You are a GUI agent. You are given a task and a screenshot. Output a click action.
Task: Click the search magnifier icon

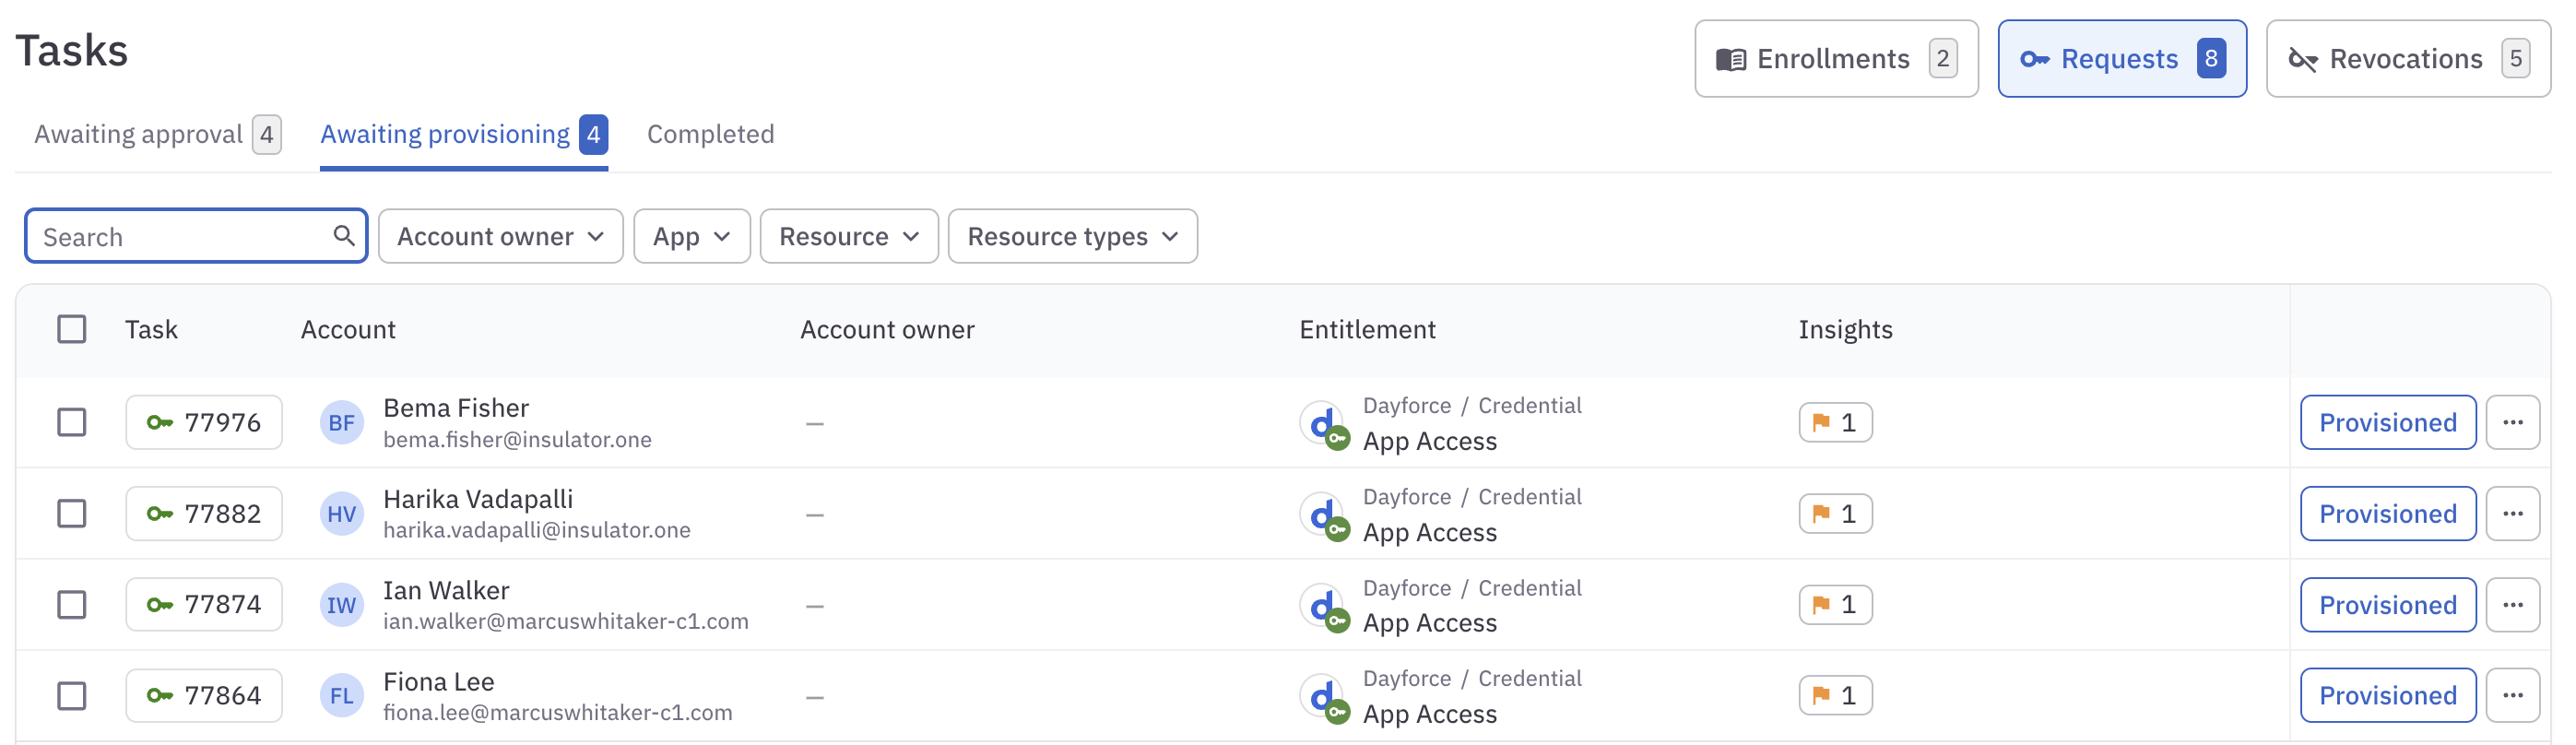pyautogui.click(x=343, y=236)
